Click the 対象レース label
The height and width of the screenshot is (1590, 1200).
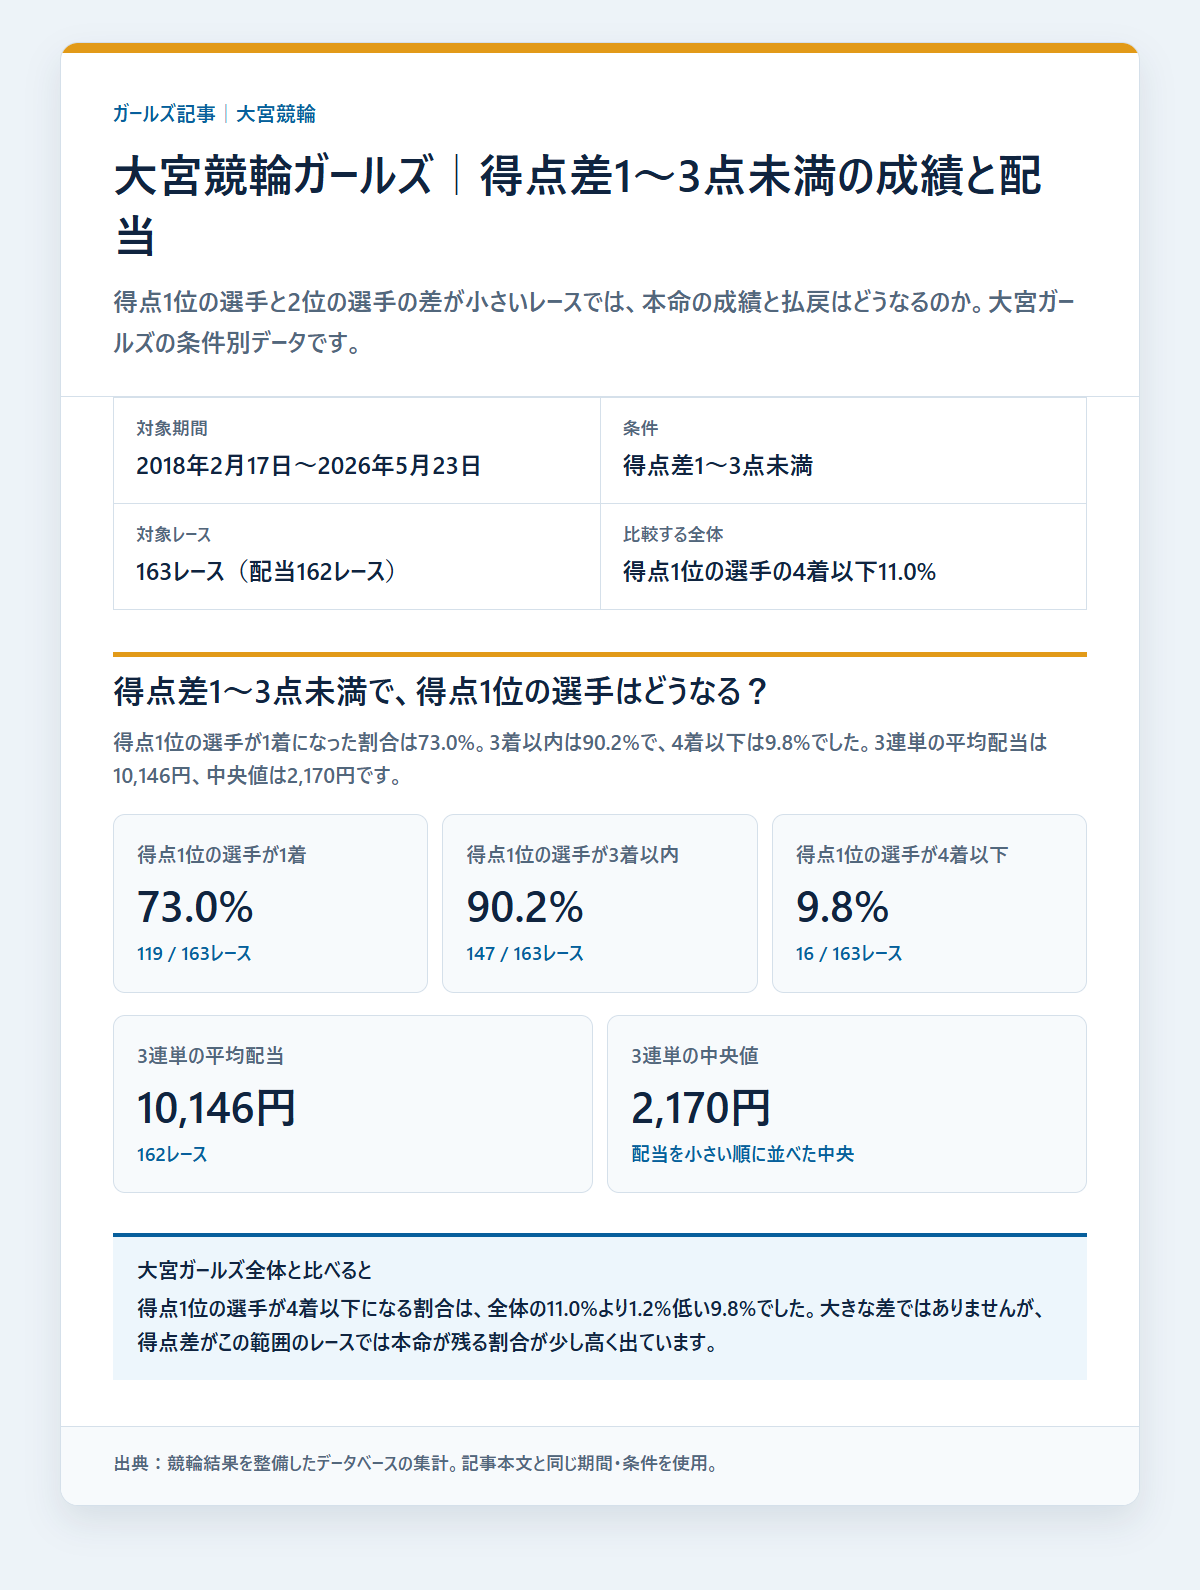[x=174, y=534]
